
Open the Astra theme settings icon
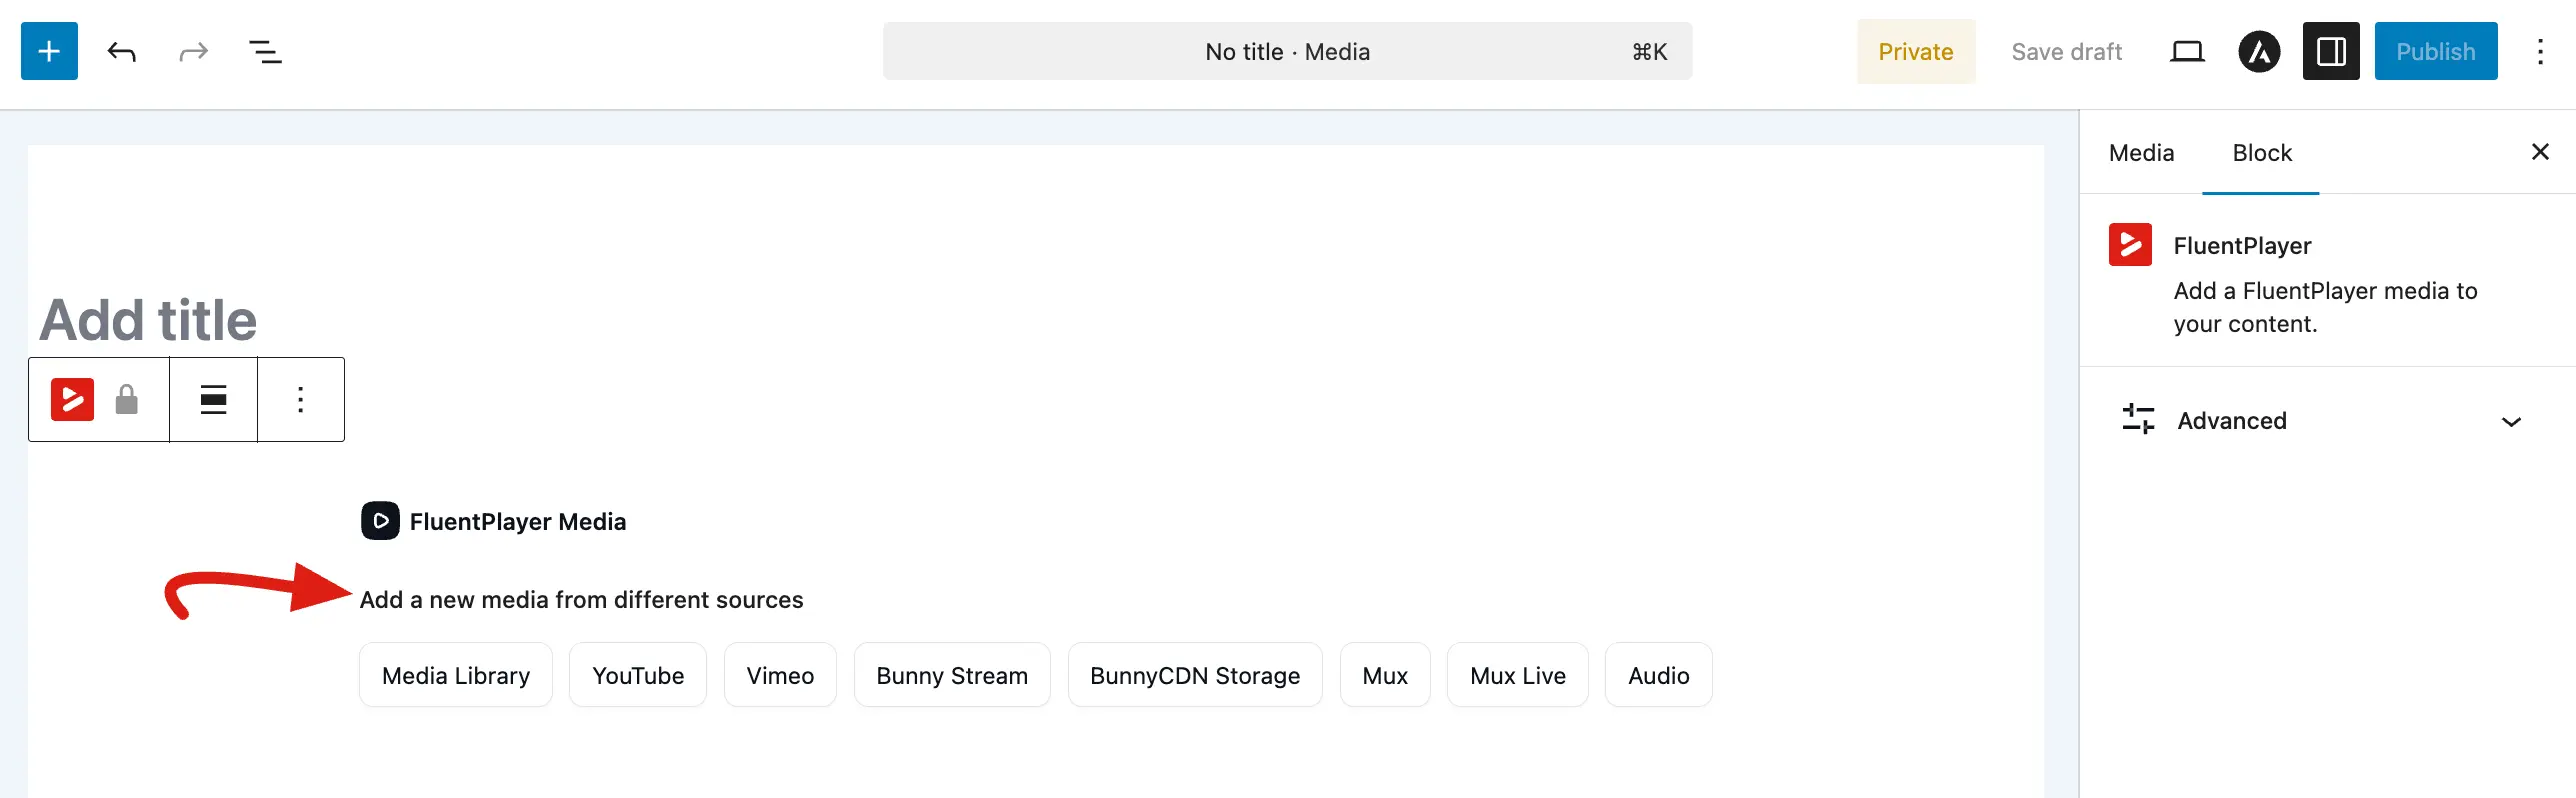click(2259, 52)
